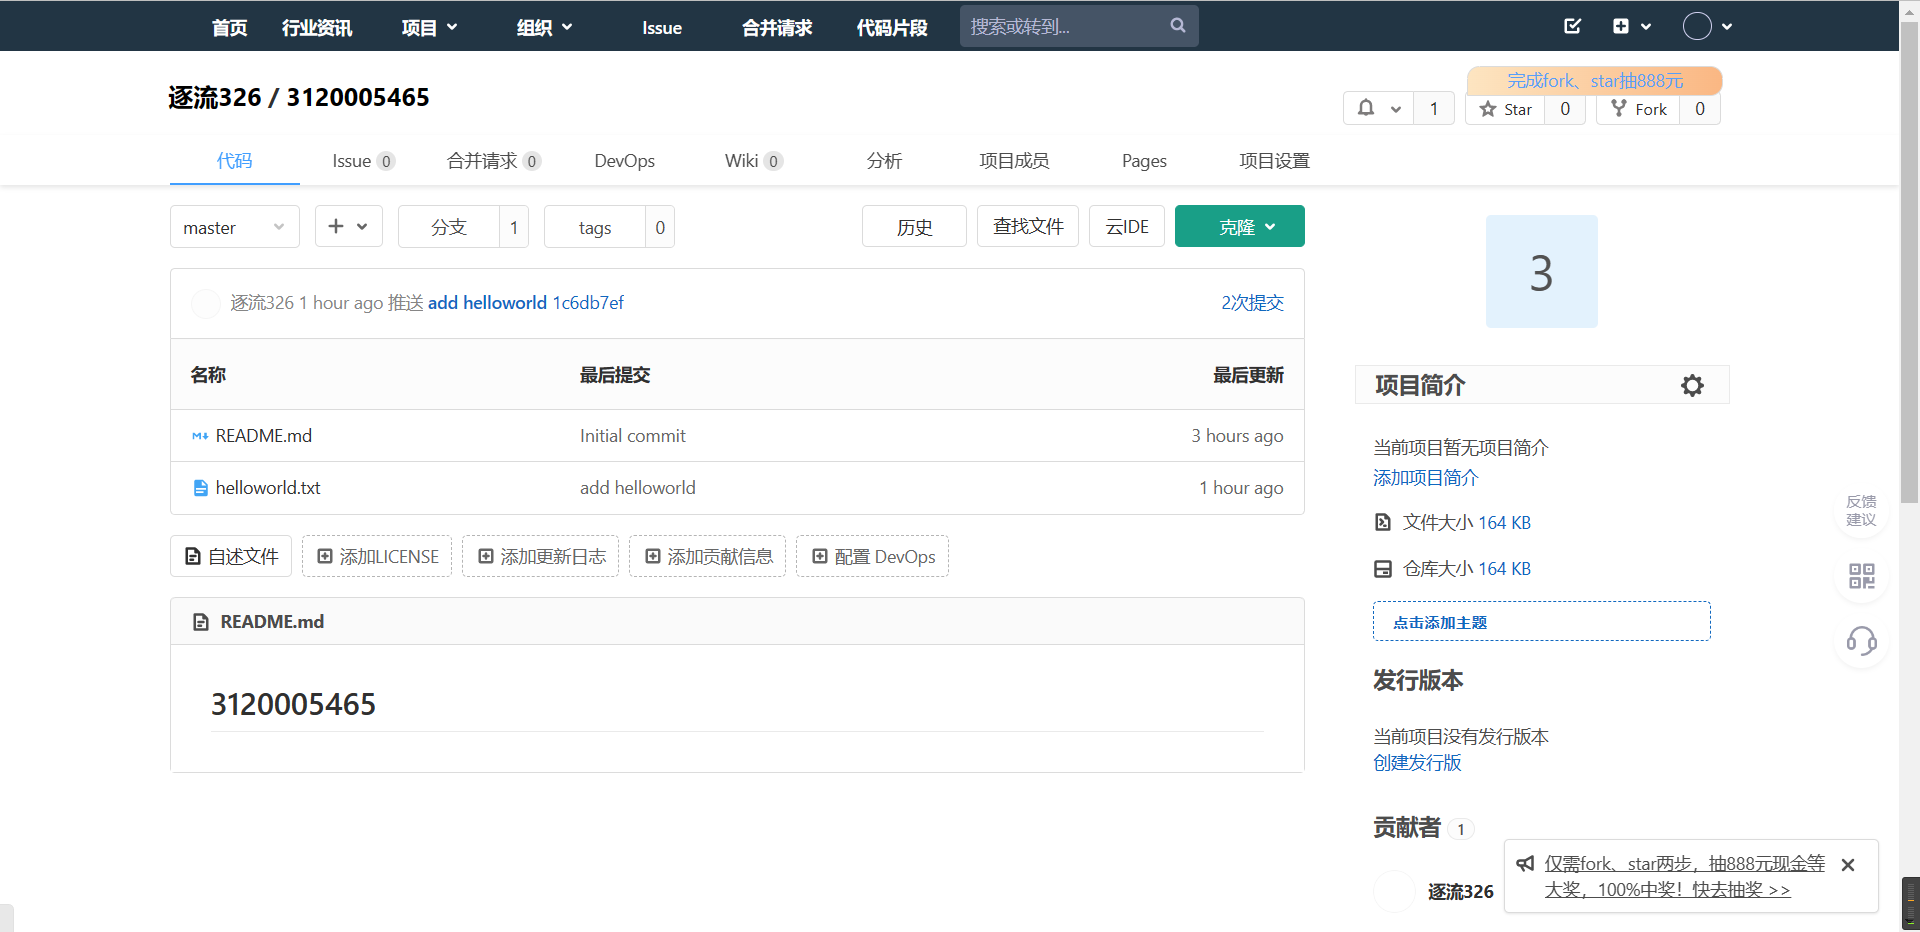1920x932 pixels.
Task: Click the 添加更新日志 button
Action: [x=541, y=556]
